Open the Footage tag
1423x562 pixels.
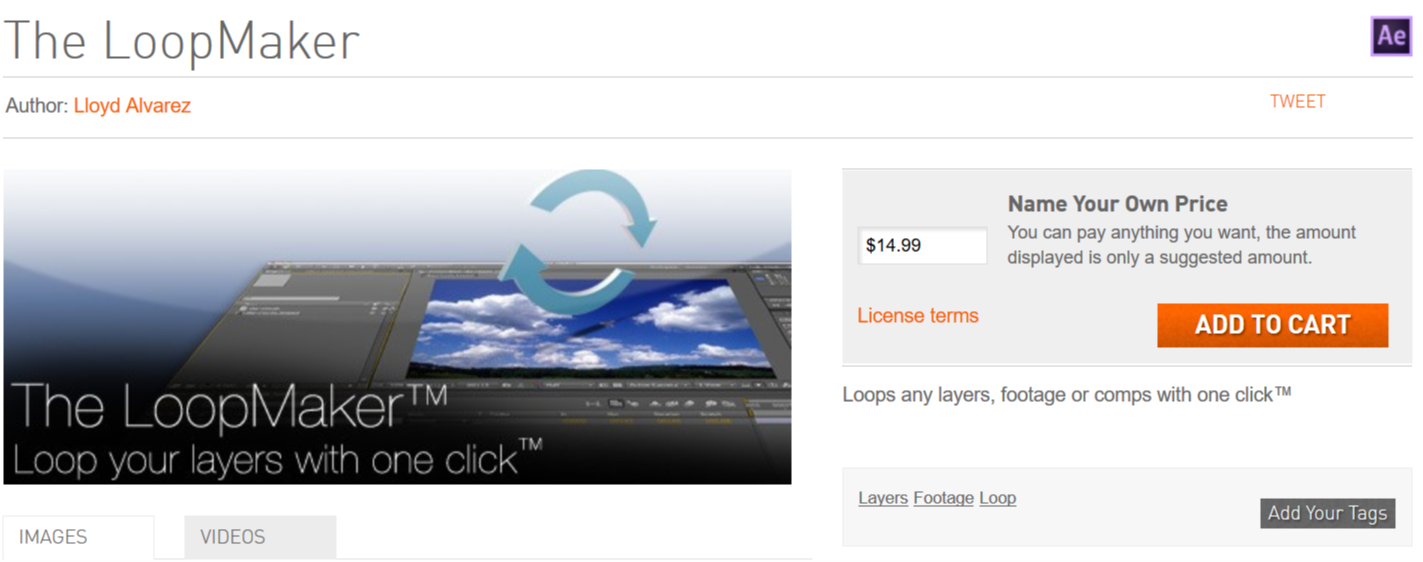[x=943, y=498]
